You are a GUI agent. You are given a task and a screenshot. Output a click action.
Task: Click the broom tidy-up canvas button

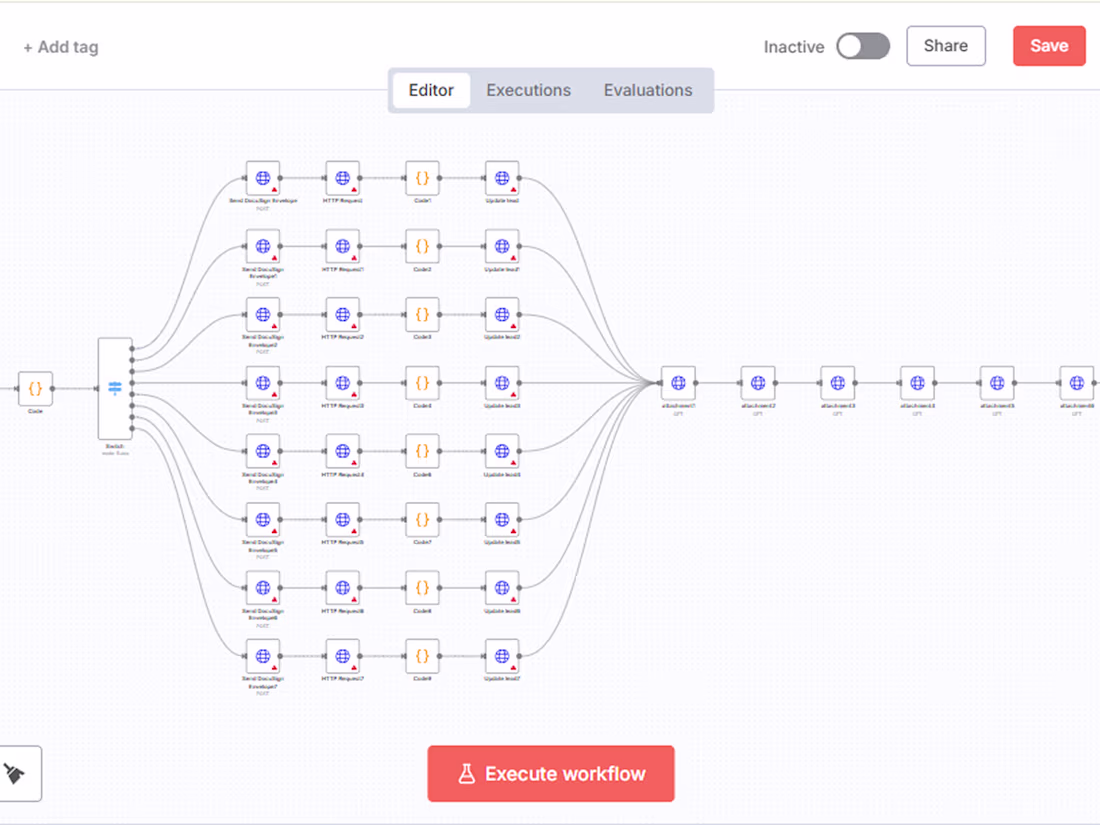[16, 773]
